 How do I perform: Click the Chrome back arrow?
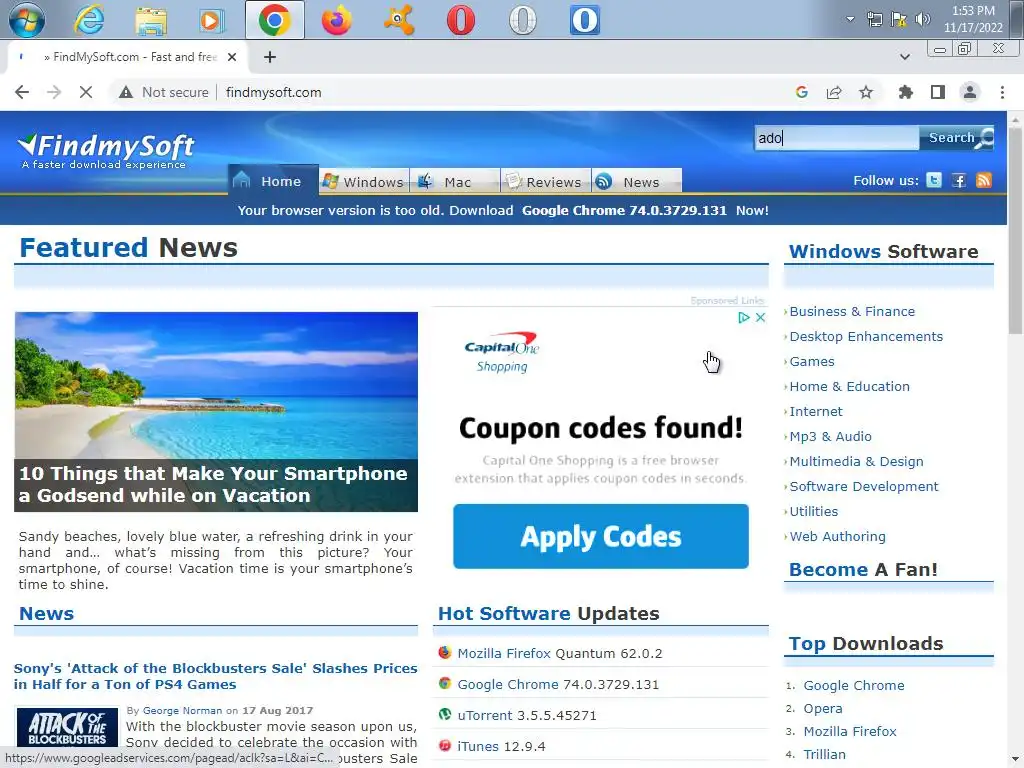click(22, 92)
